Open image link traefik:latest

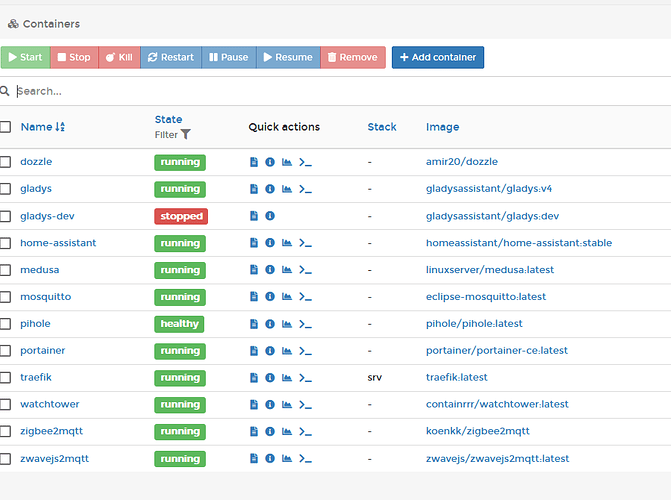pyautogui.click(x=457, y=378)
